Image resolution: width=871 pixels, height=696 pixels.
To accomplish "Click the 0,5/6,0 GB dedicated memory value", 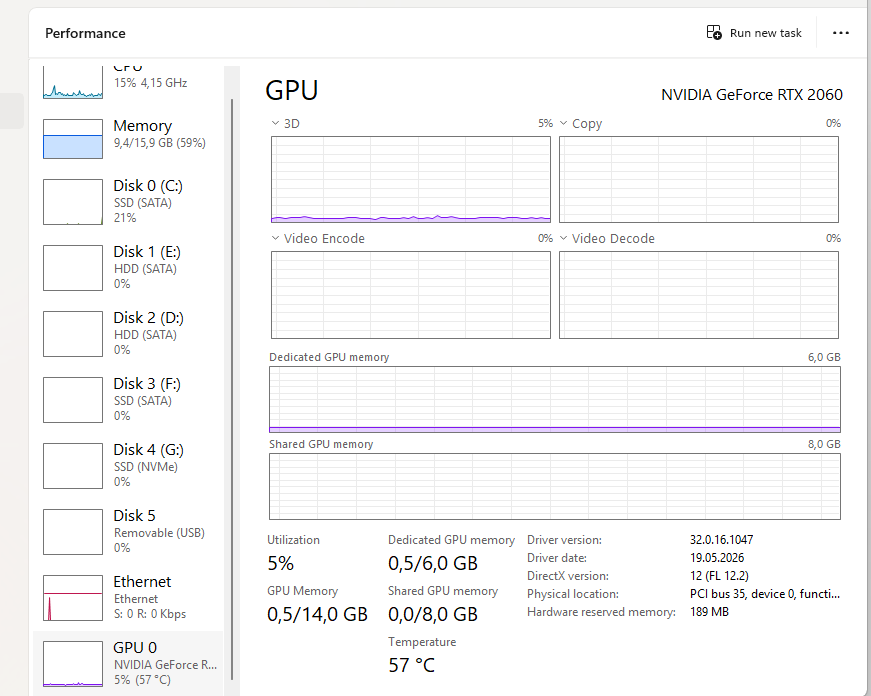I will [x=433, y=563].
